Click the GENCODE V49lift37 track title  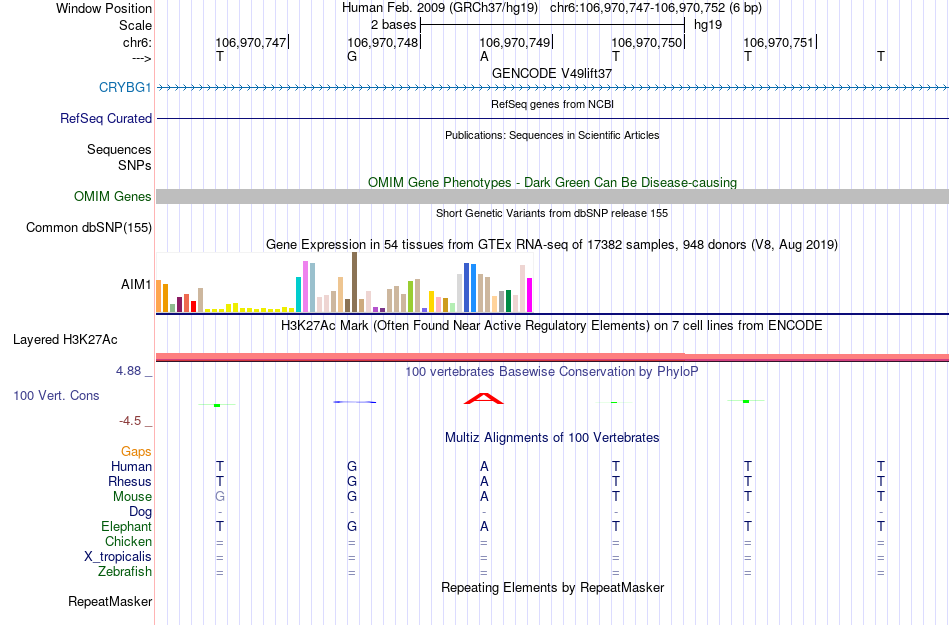[x=552, y=73]
